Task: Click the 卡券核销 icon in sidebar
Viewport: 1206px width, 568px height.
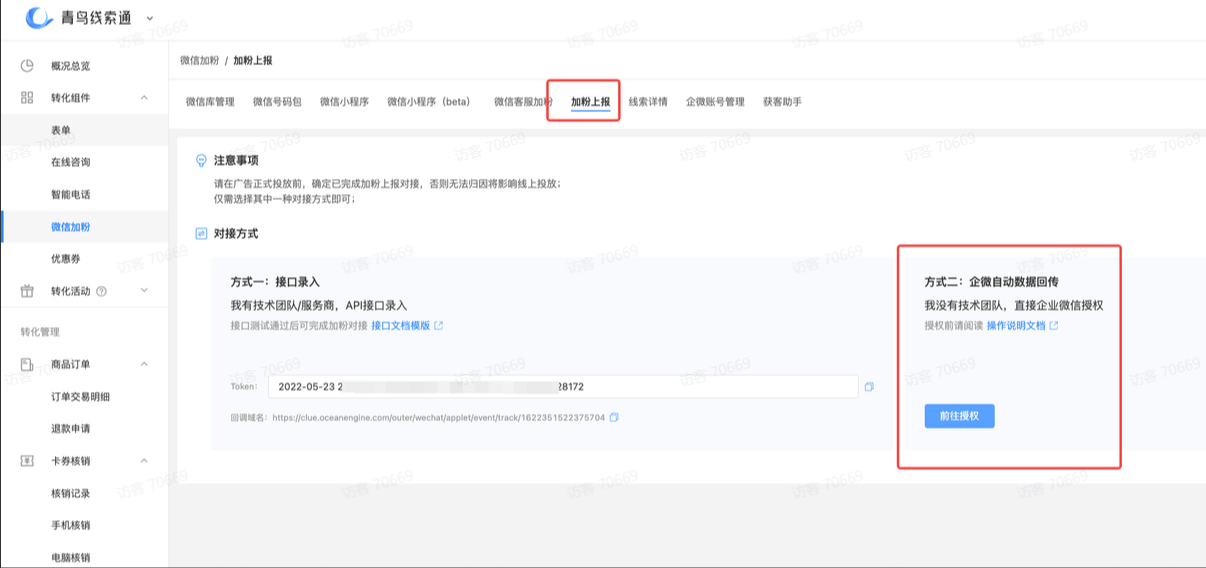Action: coord(27,461)
